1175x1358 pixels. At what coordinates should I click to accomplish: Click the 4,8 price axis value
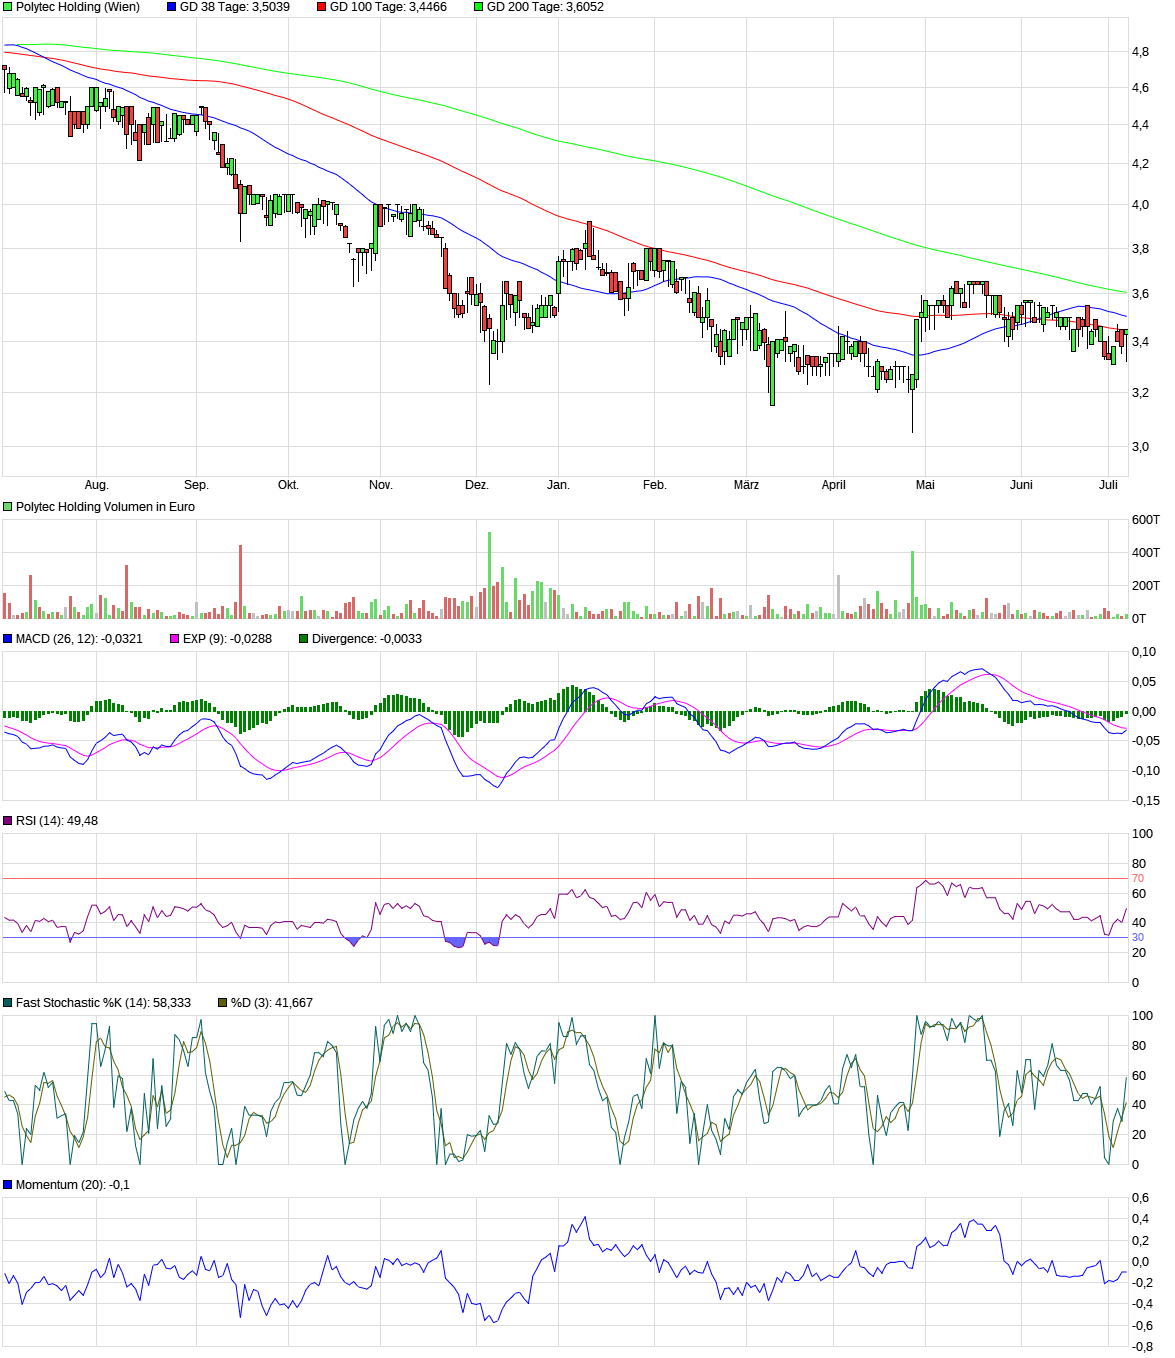tap(1140, 52)
